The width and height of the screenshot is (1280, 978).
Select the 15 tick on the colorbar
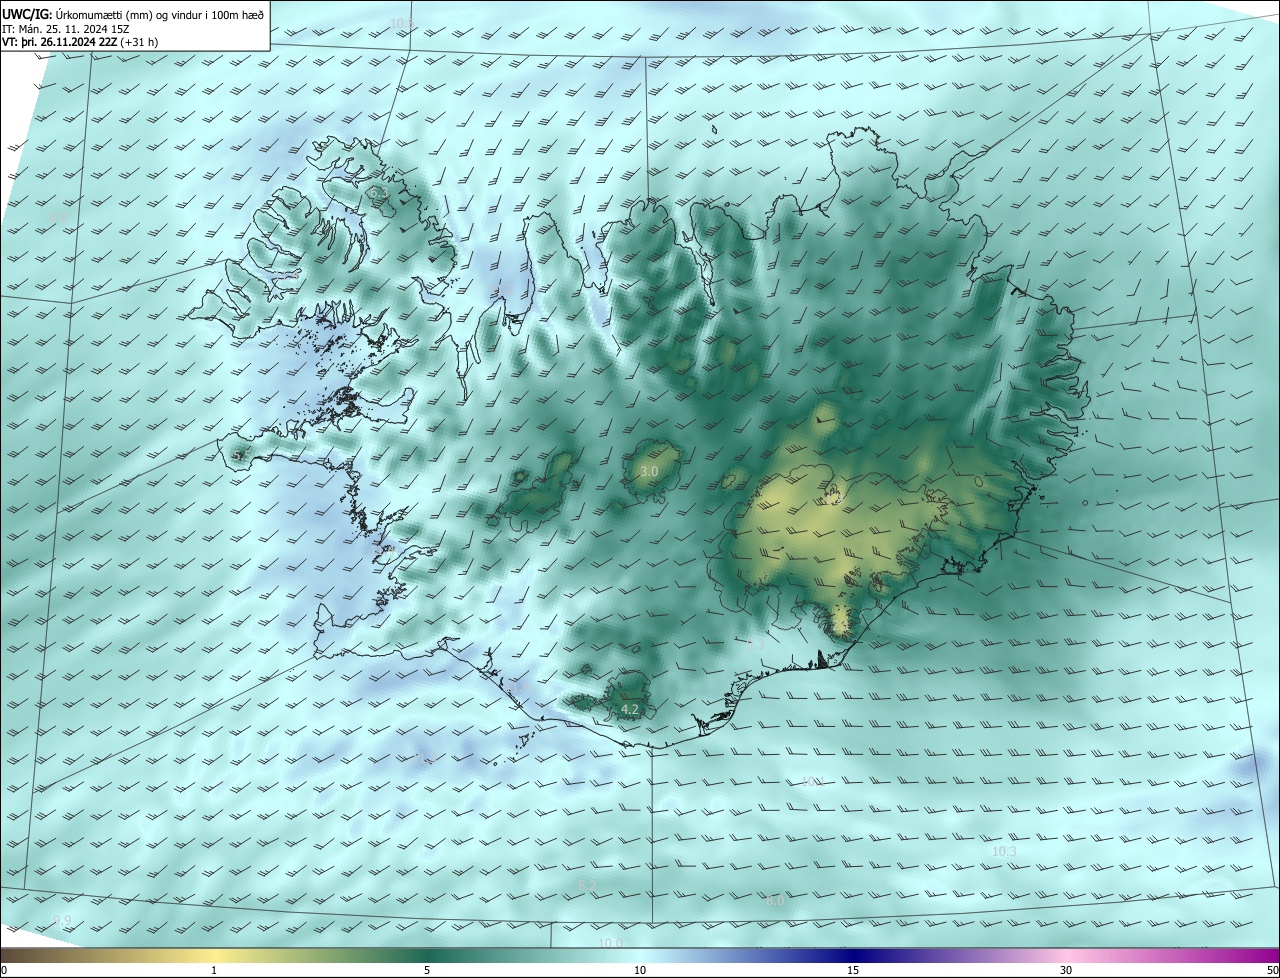[x=853, y=970]
